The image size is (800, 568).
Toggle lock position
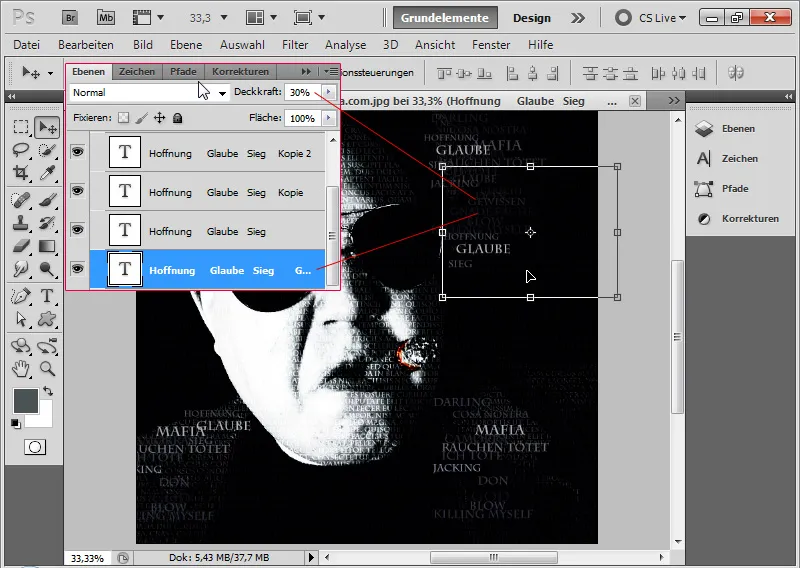160,118
